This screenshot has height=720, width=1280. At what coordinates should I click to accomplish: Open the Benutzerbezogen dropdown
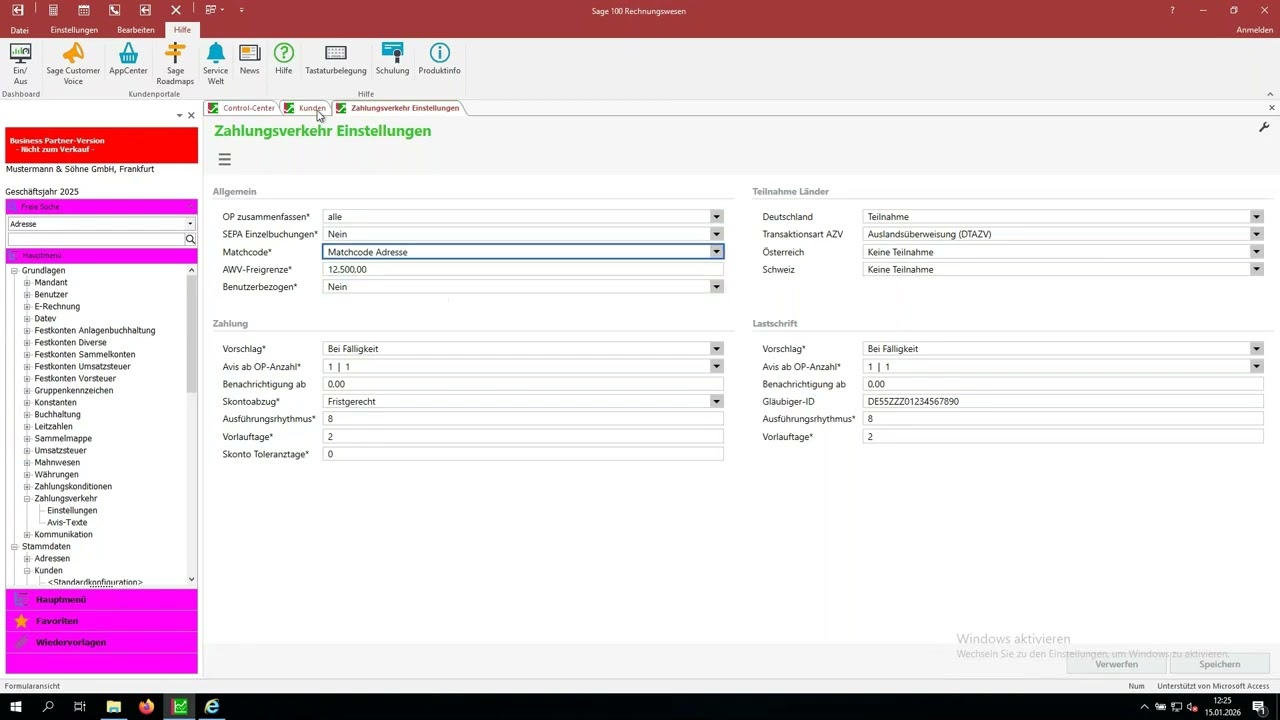tap(716, 287)
